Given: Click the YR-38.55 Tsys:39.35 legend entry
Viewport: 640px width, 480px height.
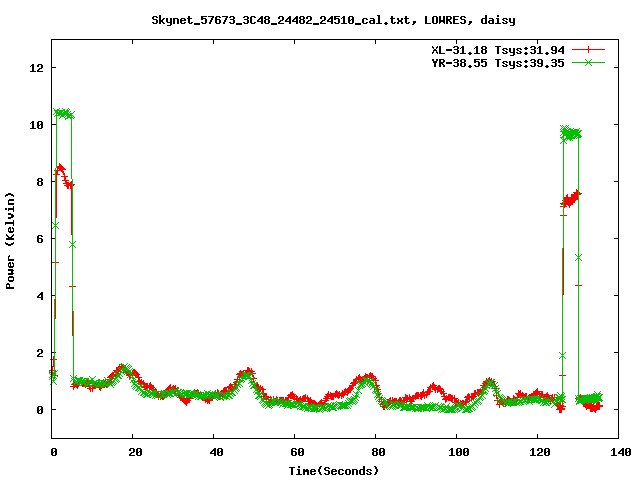Looking at the screenshot, I should [x=498, y=63].
